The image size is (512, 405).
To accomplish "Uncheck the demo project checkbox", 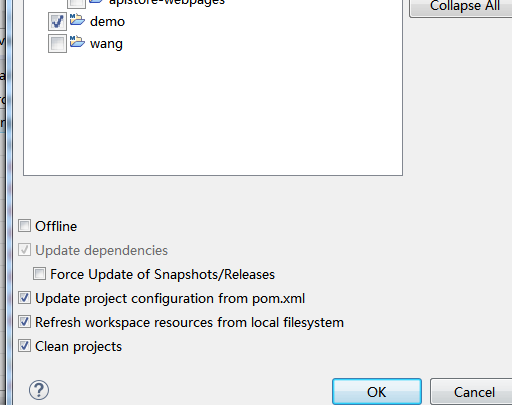I will coord(57,22).
